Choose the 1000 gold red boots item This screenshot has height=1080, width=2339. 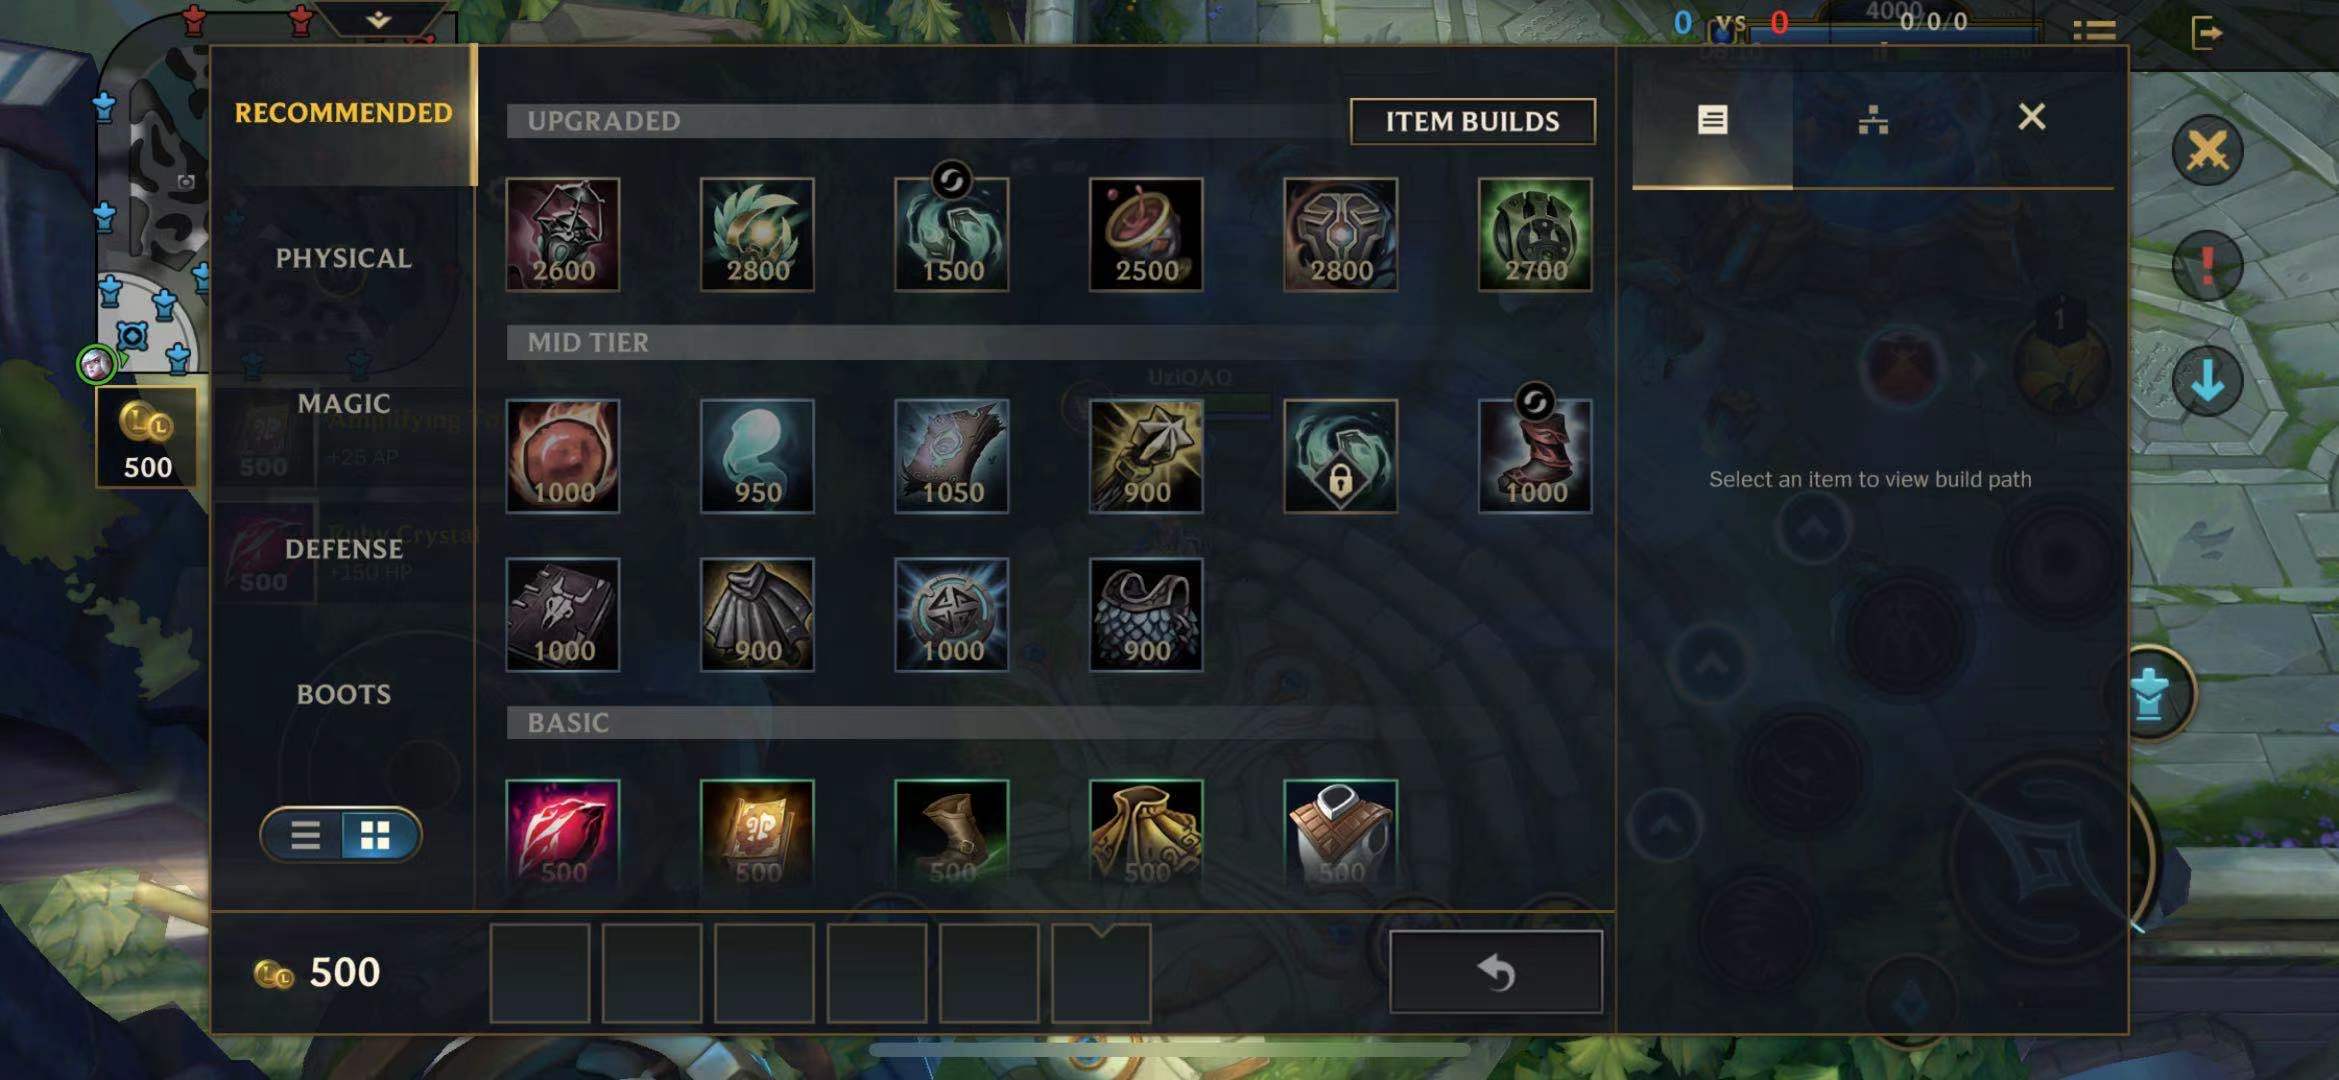1535,456
